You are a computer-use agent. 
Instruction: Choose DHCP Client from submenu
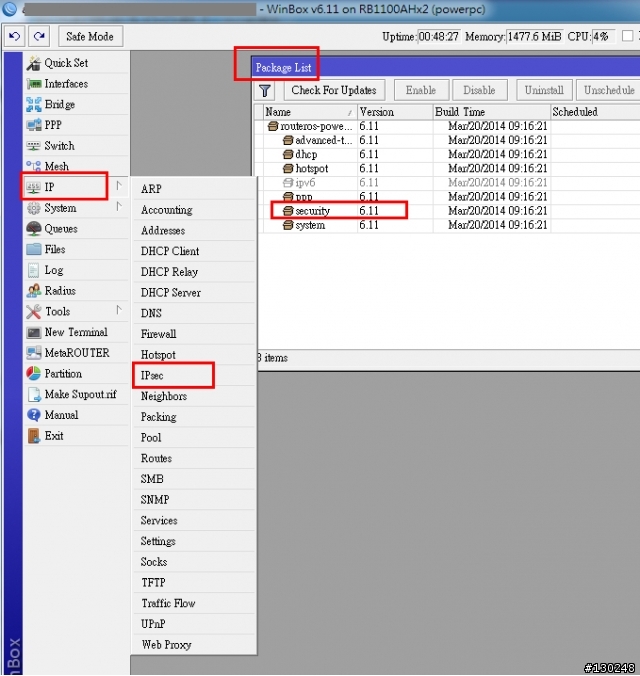tap(194, 251)
